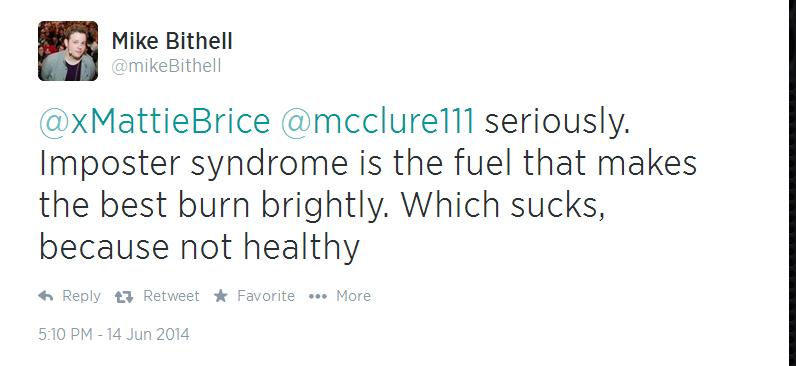Screen dimensions: 796x366
Task: Click the three-dots More icon
Action: 318,296
